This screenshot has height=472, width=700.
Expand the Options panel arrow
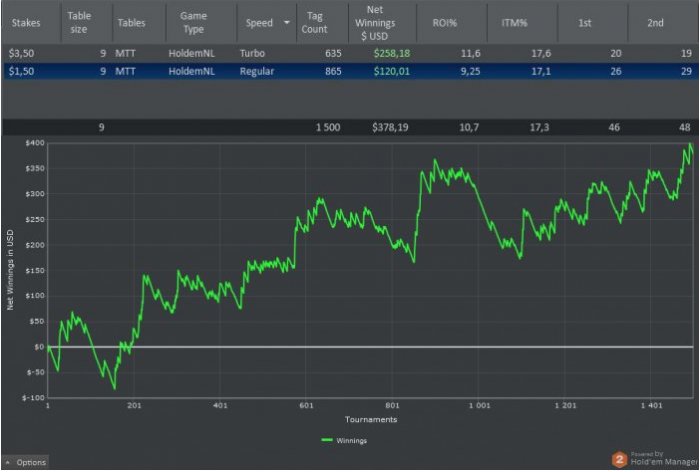click(8, 462)
